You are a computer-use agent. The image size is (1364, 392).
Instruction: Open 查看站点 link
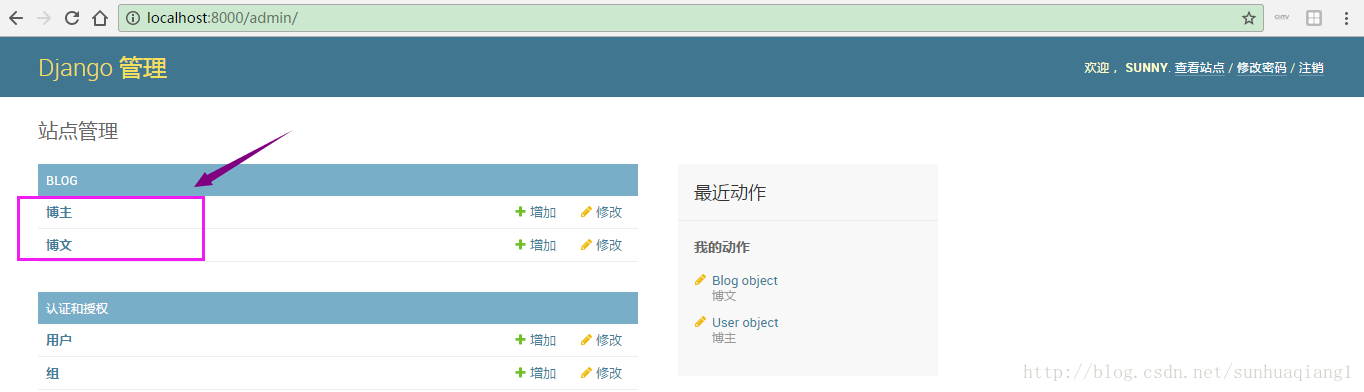1199,68
